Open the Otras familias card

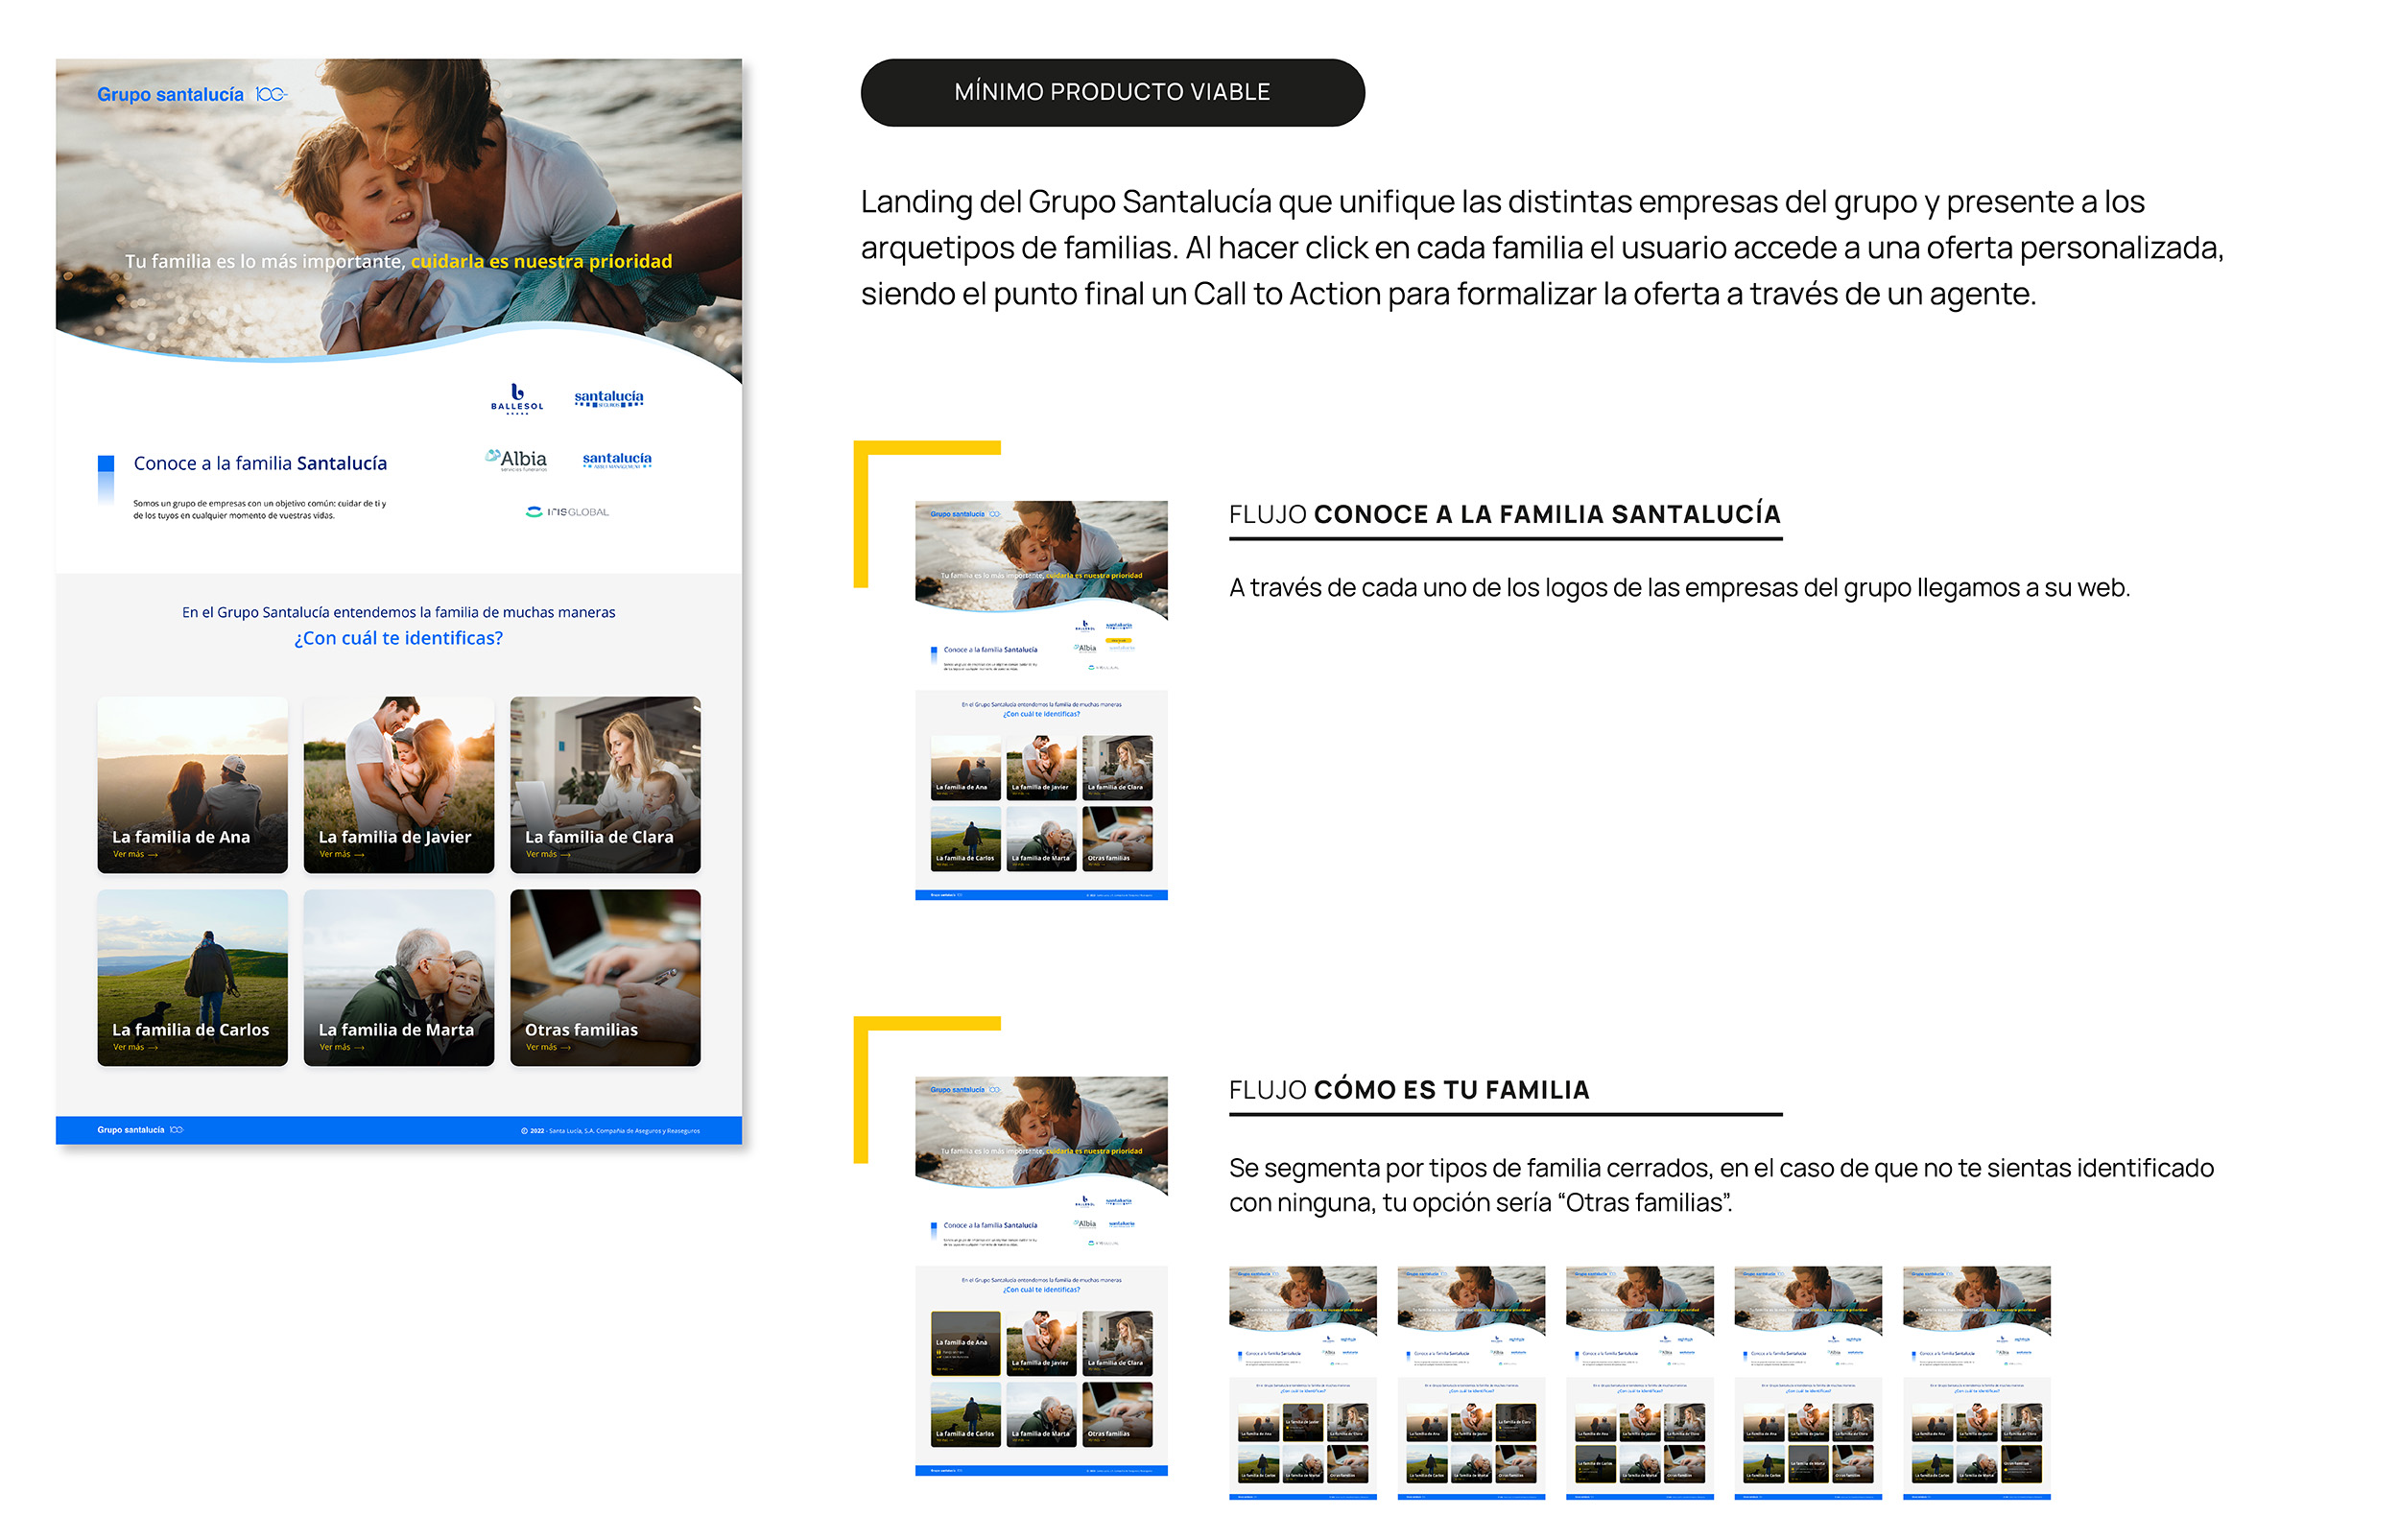pos(605,977)
